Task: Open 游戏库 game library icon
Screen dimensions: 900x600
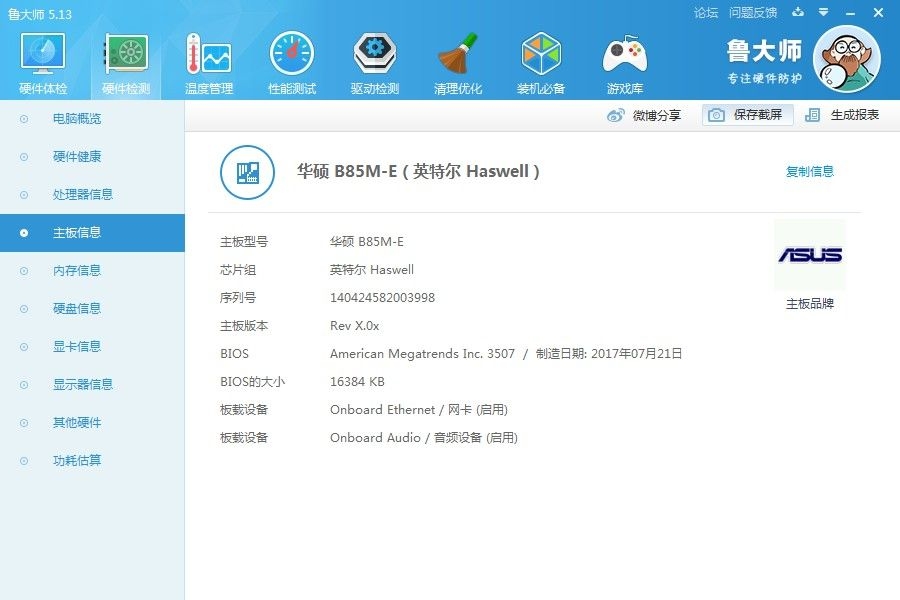Action: coord(624,63)
